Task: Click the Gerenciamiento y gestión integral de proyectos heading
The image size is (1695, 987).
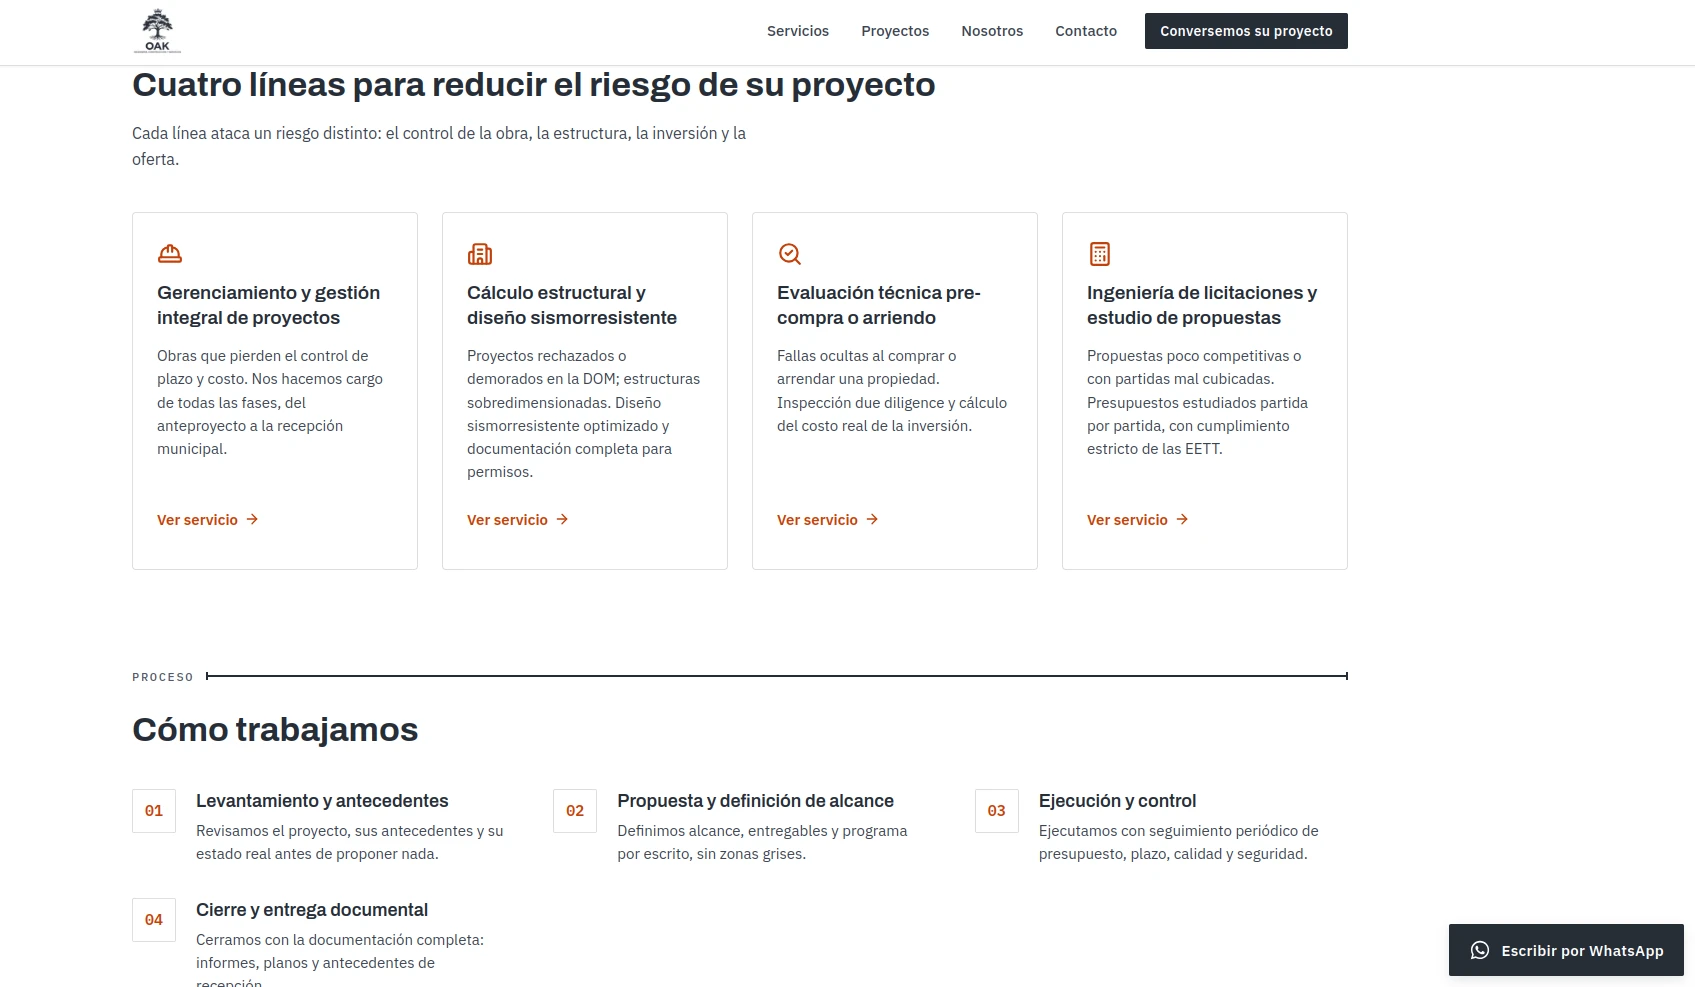Action: (x=269, y=305)
